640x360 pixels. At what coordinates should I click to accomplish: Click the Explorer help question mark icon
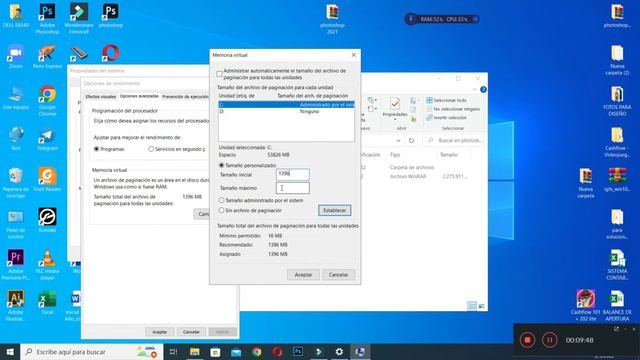pyautogui.click(x=483, y=89)
